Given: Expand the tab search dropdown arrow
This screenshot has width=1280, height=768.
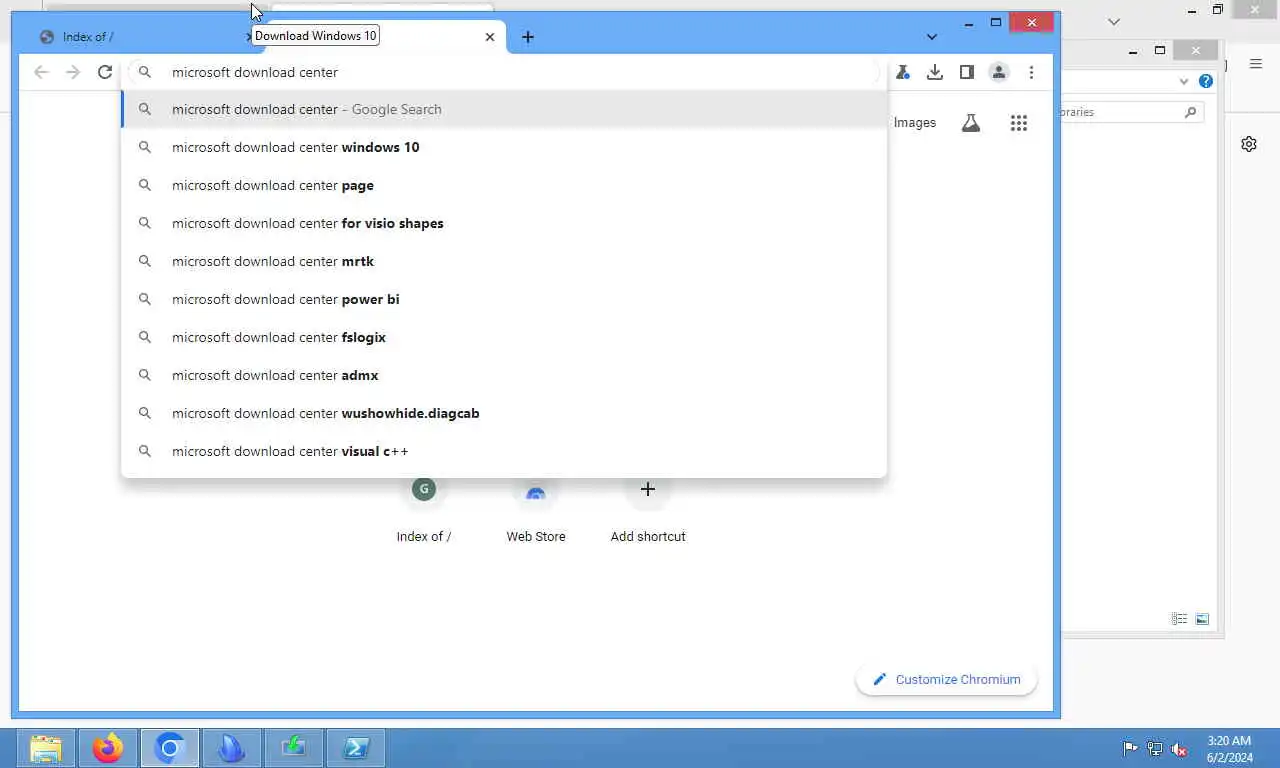Looking at the screenshot, I should point(932,37).
